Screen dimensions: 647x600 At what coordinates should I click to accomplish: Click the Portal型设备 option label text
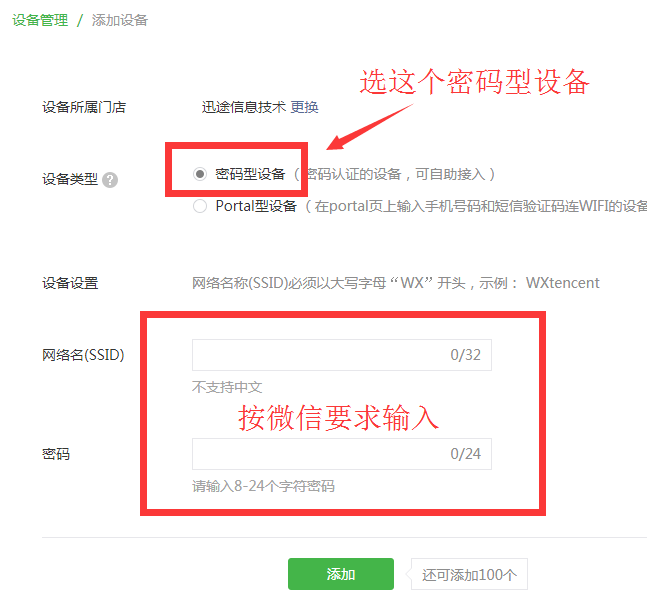pos(256,206)
